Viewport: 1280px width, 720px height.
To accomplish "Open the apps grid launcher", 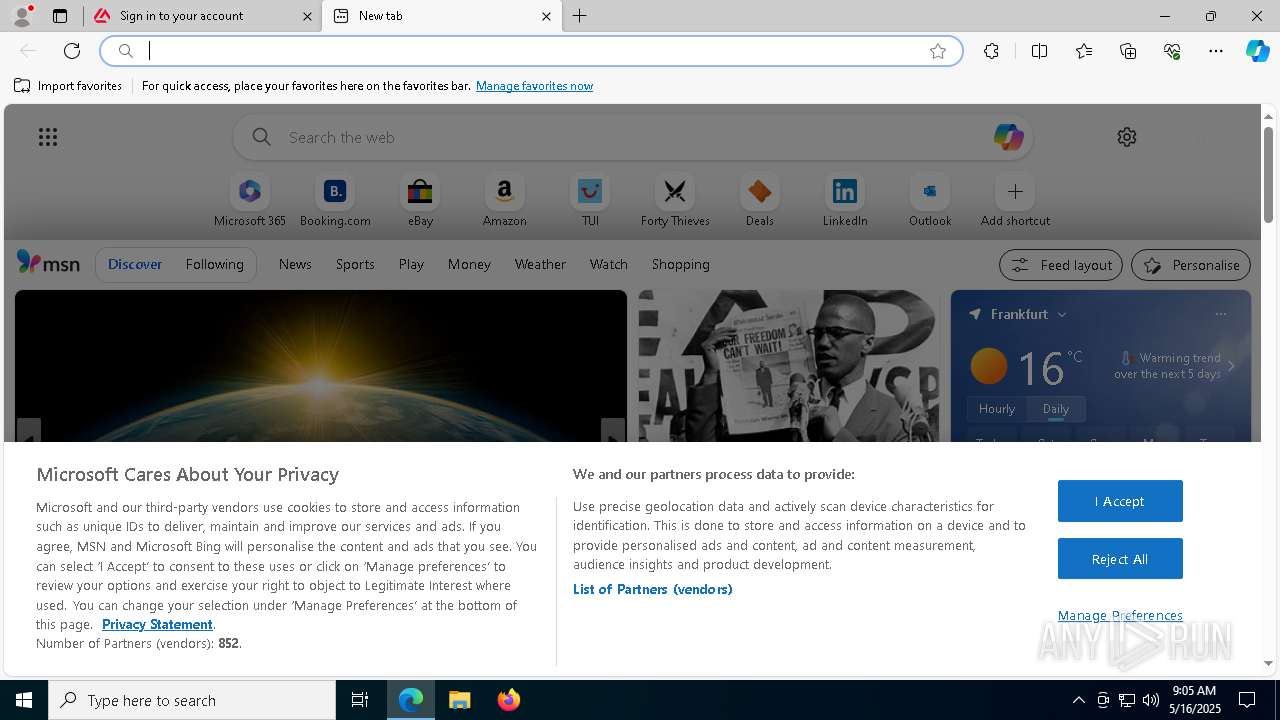I will tap(48, 137).
